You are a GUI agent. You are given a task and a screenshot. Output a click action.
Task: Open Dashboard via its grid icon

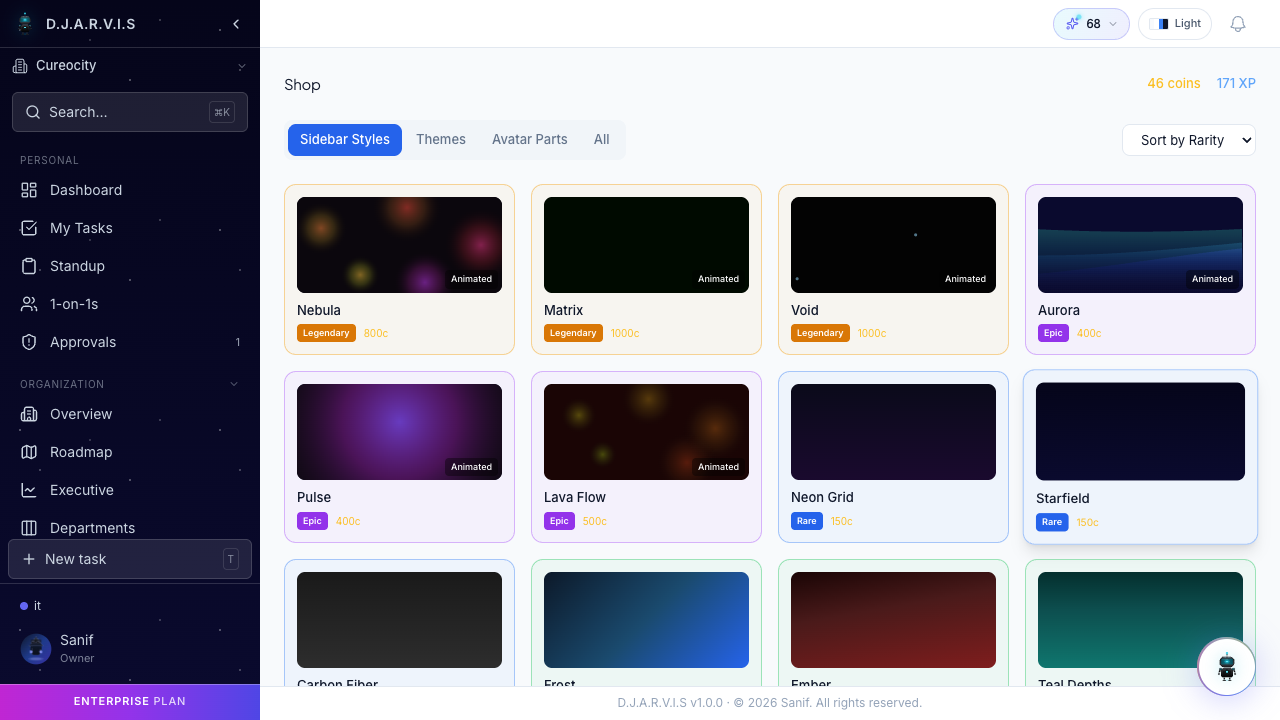(x=29, y=190)
